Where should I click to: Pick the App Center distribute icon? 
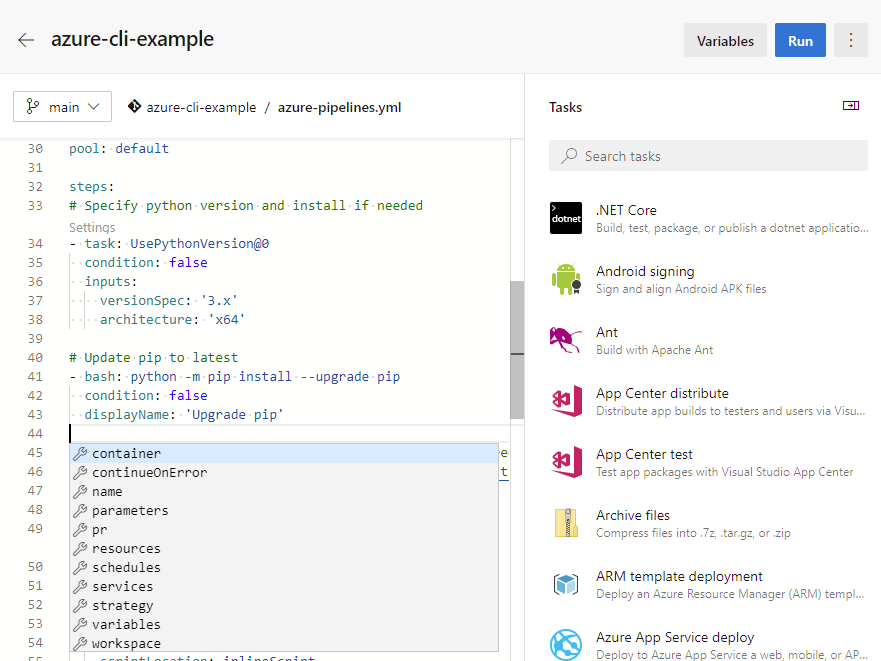point(566,401)
